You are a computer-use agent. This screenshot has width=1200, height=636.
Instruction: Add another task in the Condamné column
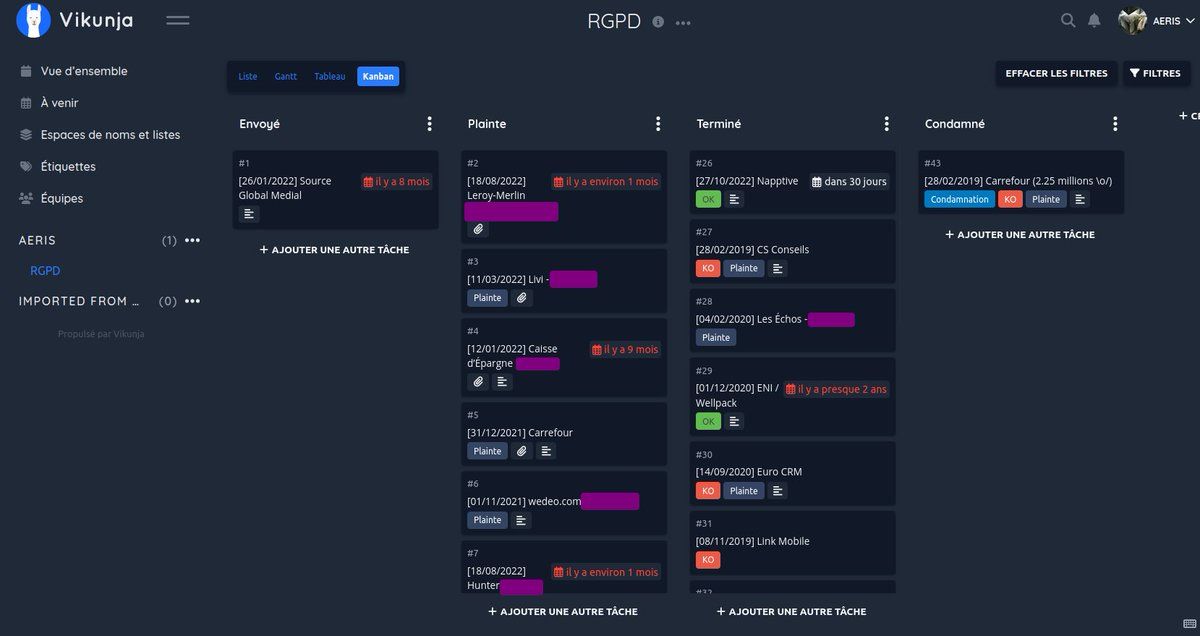point(1020,235)
